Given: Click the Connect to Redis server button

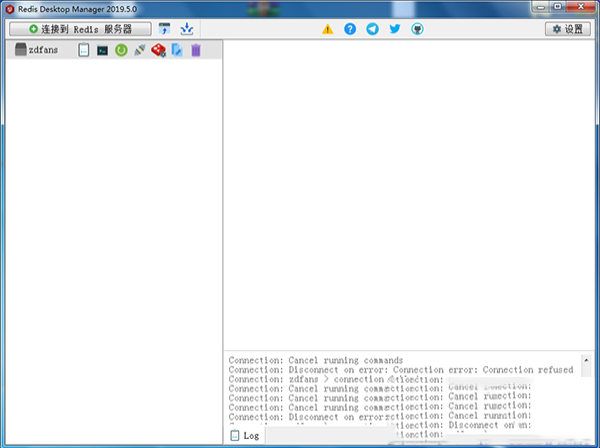Looking at the screenshot, I should point(80,29).
